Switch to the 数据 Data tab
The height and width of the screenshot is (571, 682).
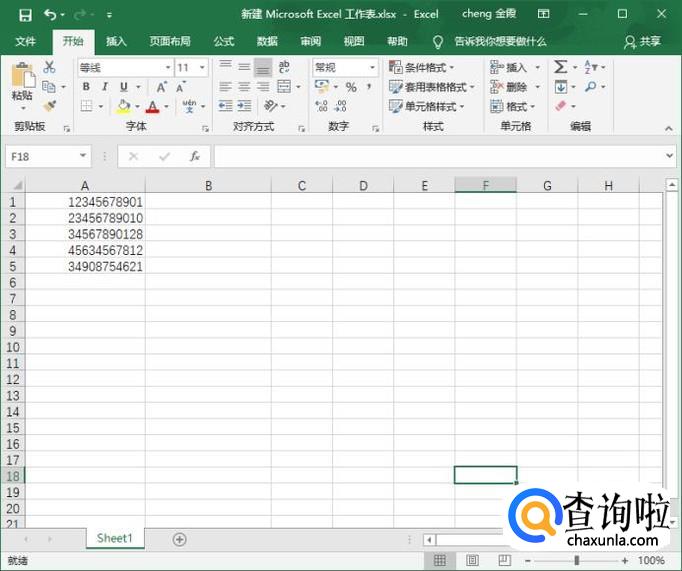click(267, 41)
